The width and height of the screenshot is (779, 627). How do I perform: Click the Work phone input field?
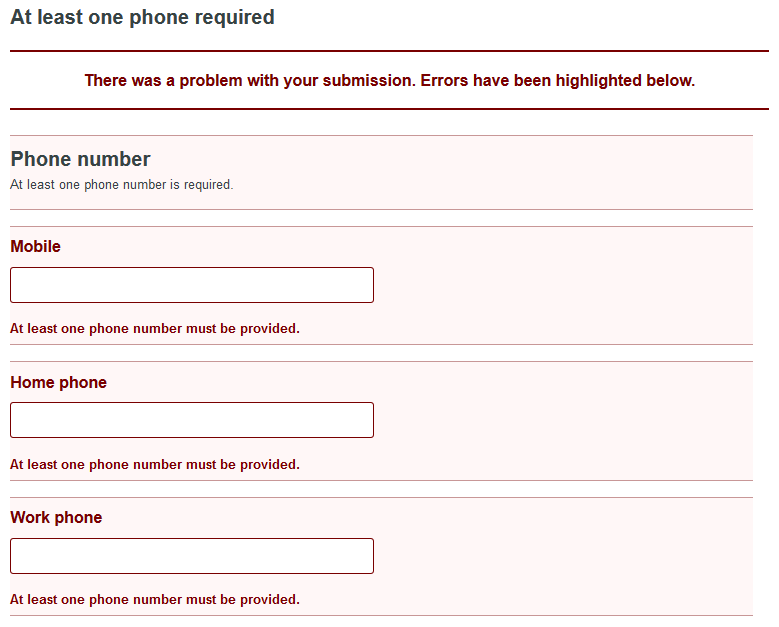click(x=192, y=556)
